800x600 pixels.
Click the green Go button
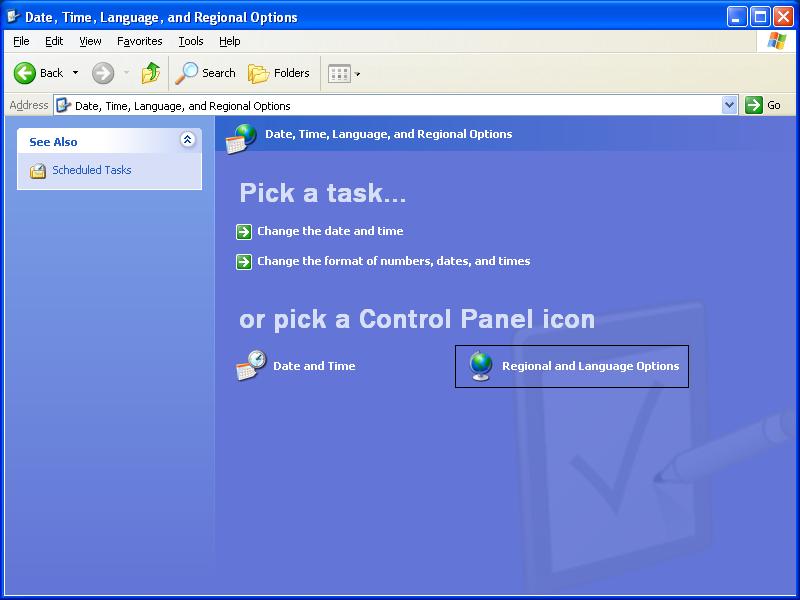point(753,104)
